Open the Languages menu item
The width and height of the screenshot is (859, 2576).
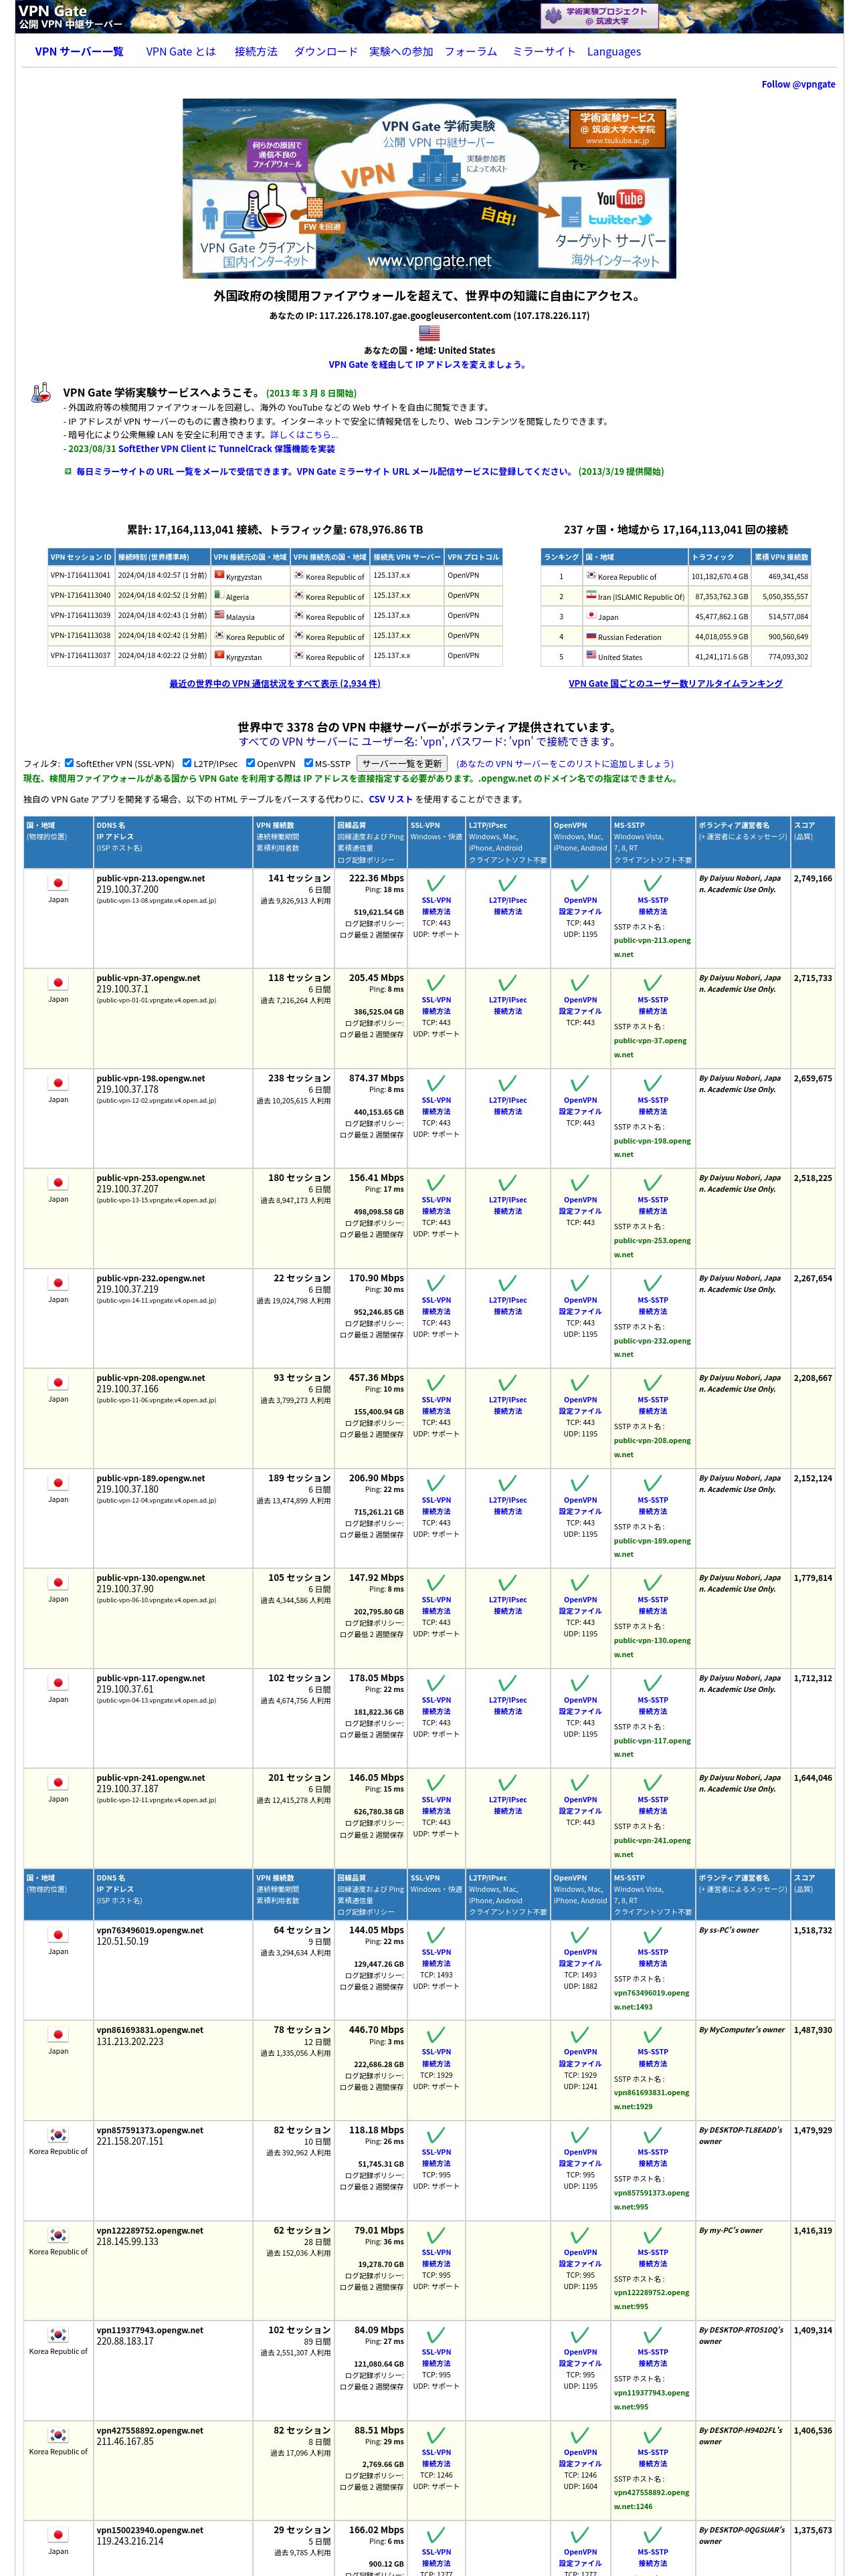[x=614, y=51]
